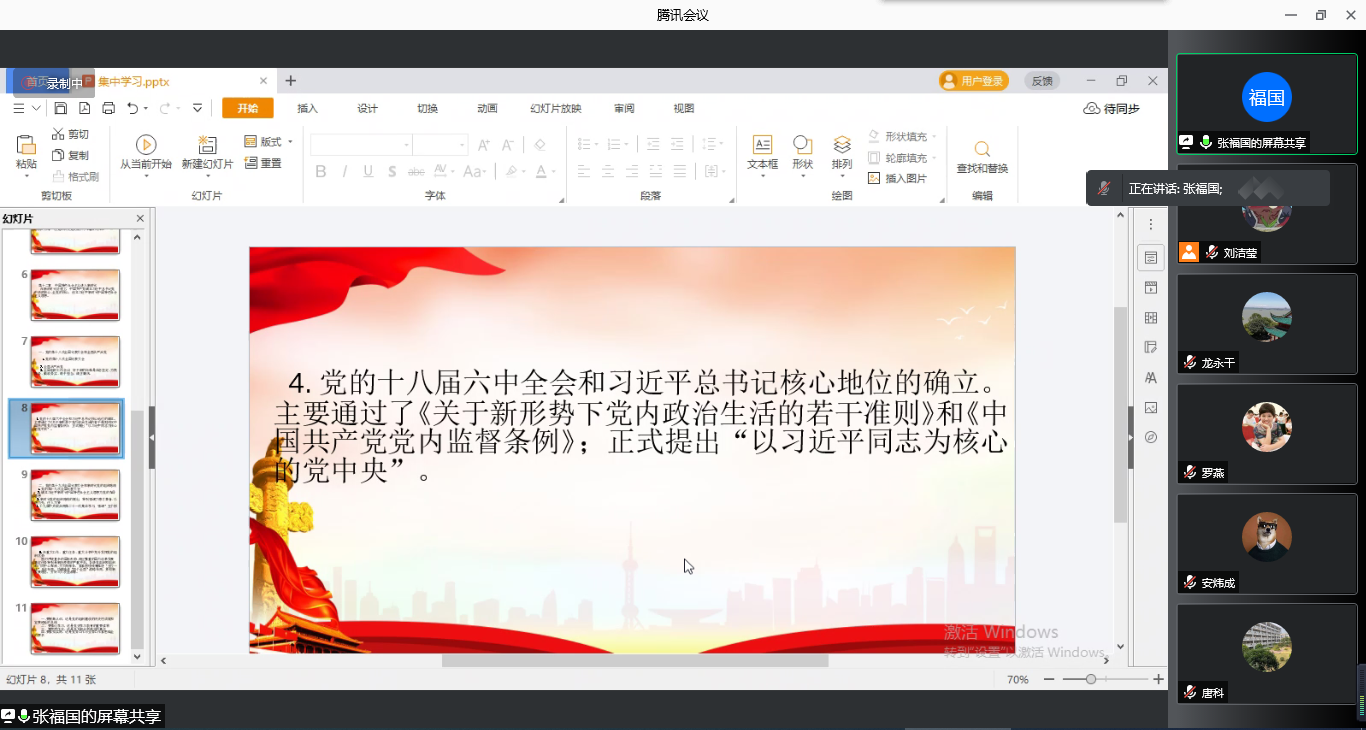Click the 新建幻灯片 new slide icon

(207, 145)
